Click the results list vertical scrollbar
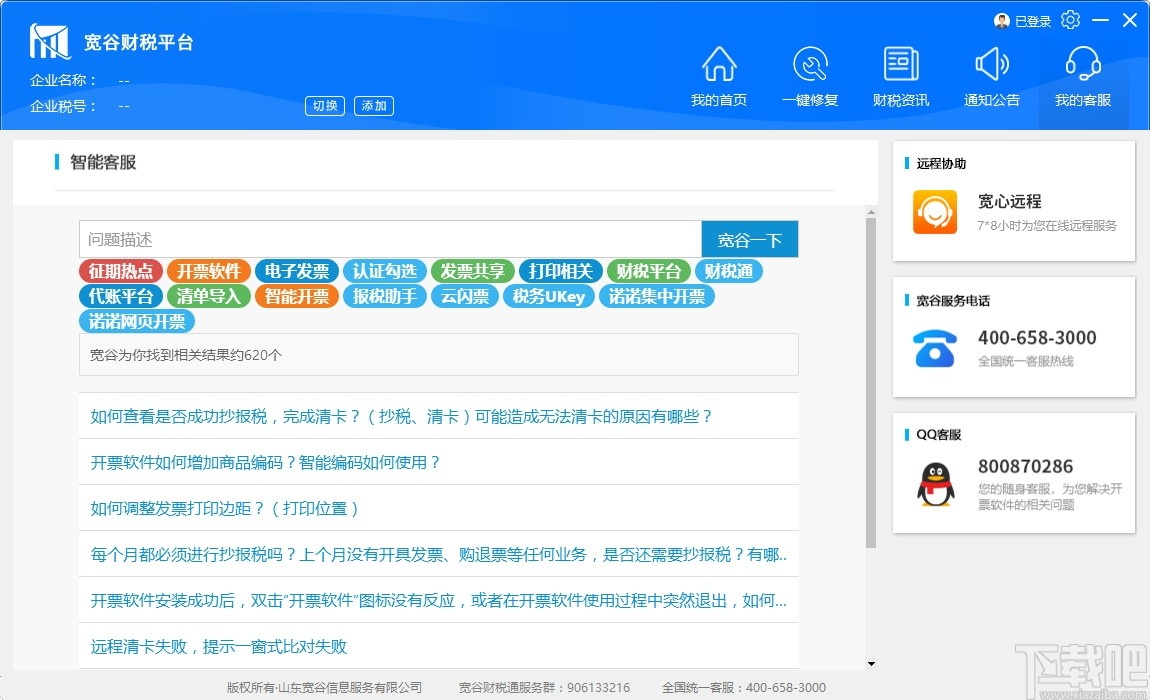This screenshot has height=700, width=1150. tap(871, 383)
